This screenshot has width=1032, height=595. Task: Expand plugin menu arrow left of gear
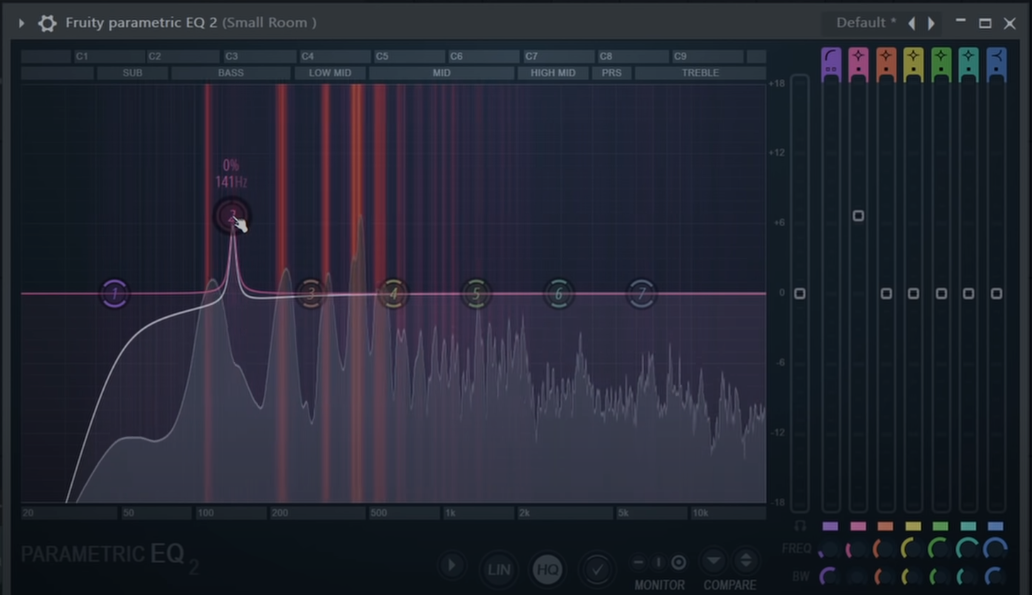(x=21, y=23)
